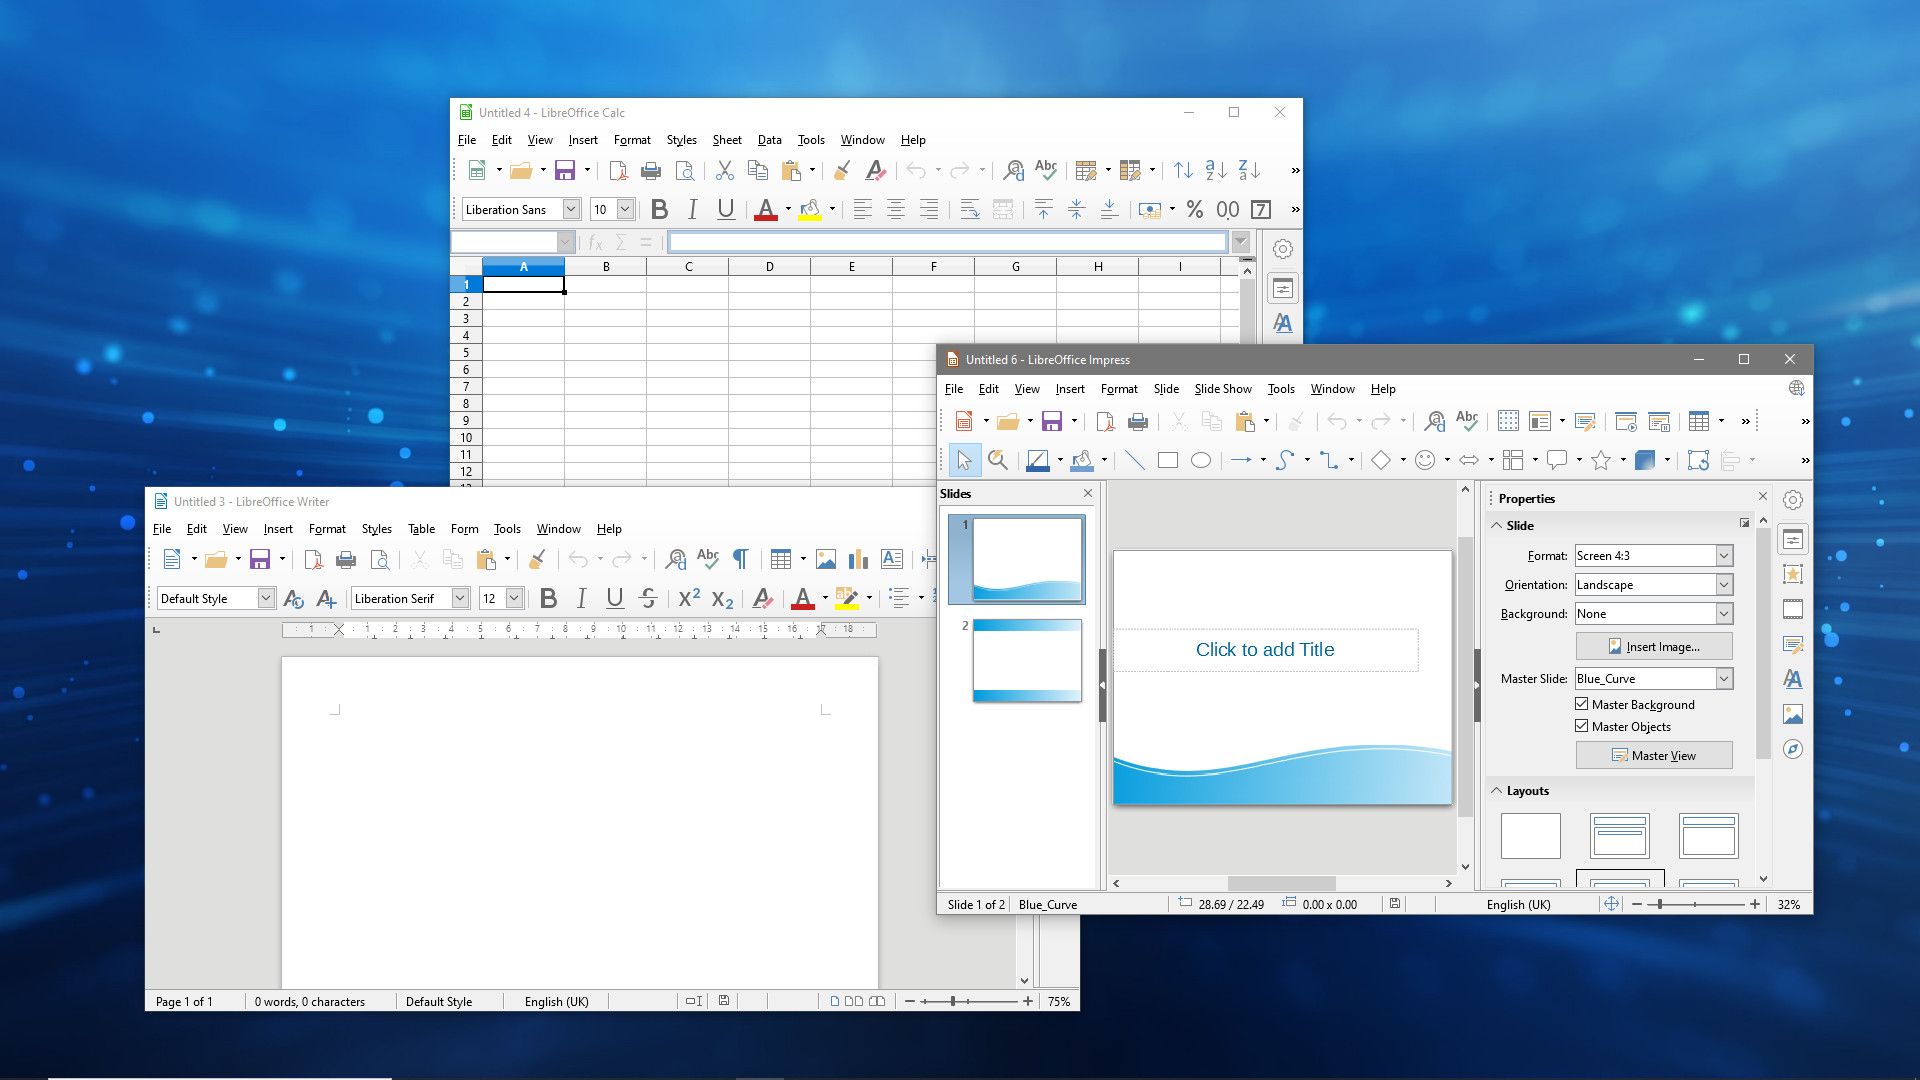This screenshot has width=1920, height=1080.
Task: Click the Insert Image button
Action: coord(1653,646)
